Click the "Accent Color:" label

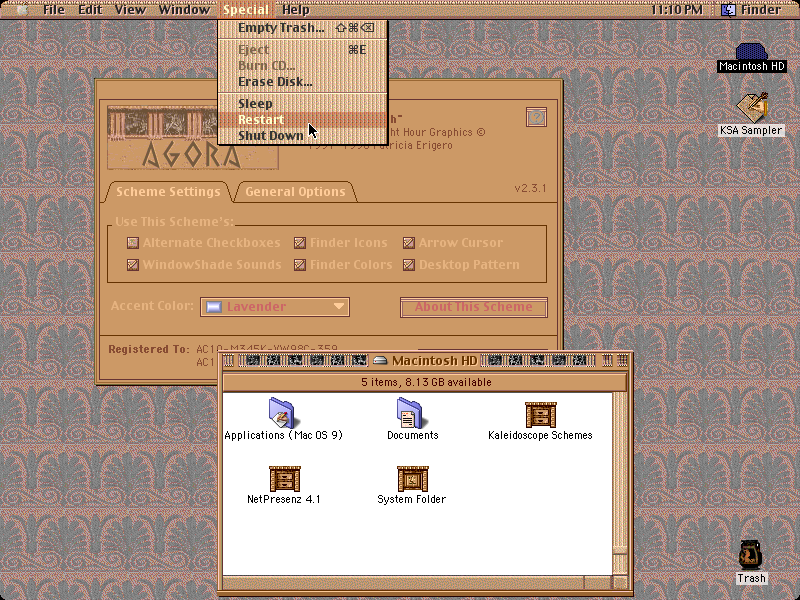pos(152,306)
